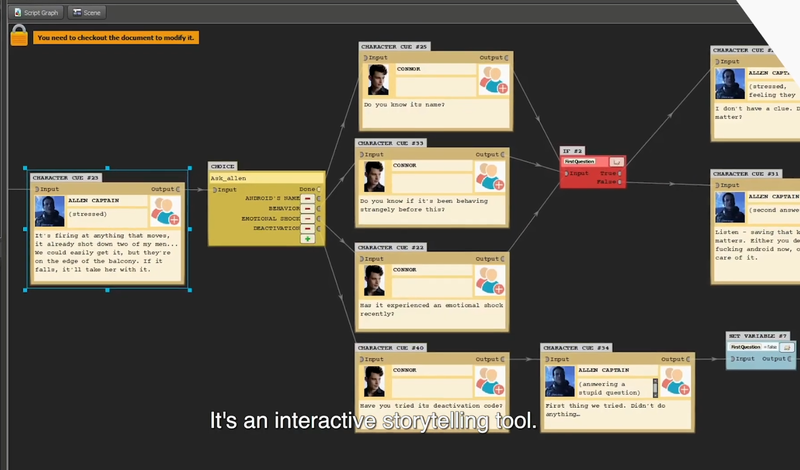Switch to the Script Graph tab

[x=34, y=12]
